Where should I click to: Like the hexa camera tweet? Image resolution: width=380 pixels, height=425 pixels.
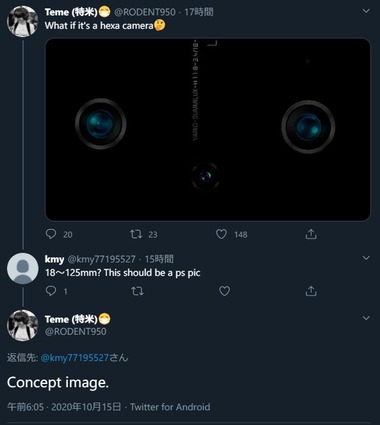(x=221, y=234)
